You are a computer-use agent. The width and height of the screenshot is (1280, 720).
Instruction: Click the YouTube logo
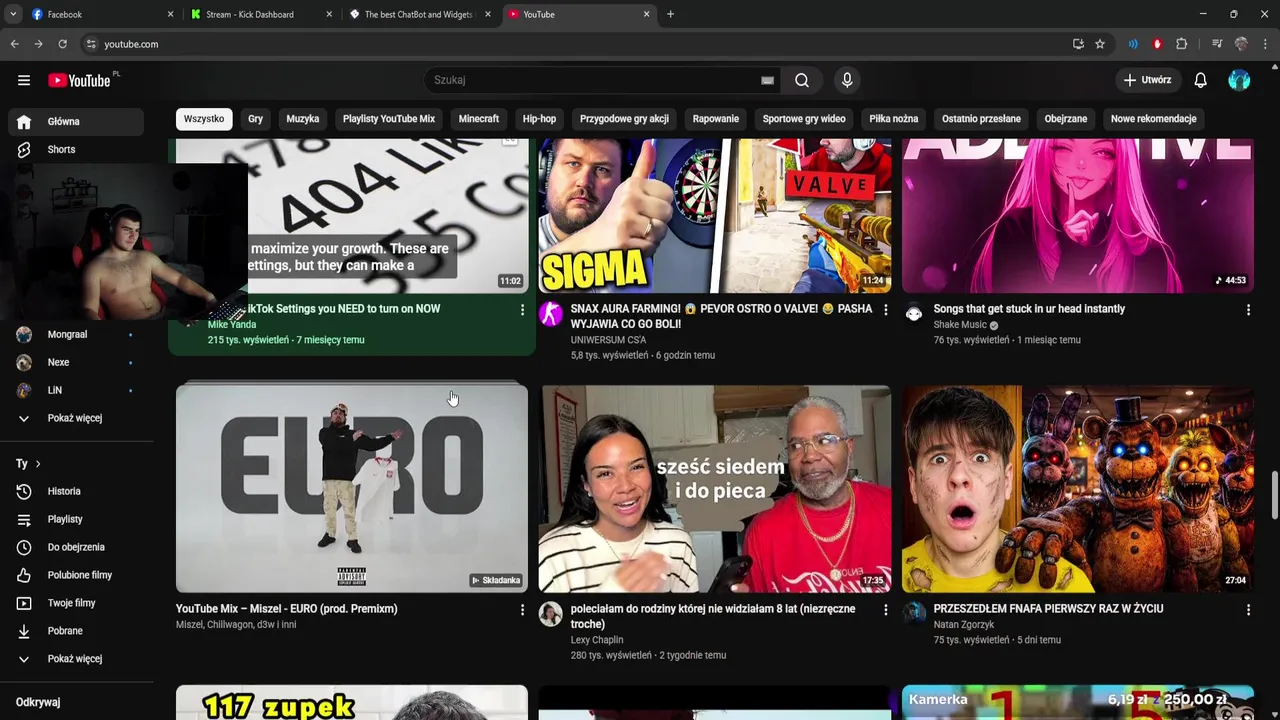[x=80, y=80]
